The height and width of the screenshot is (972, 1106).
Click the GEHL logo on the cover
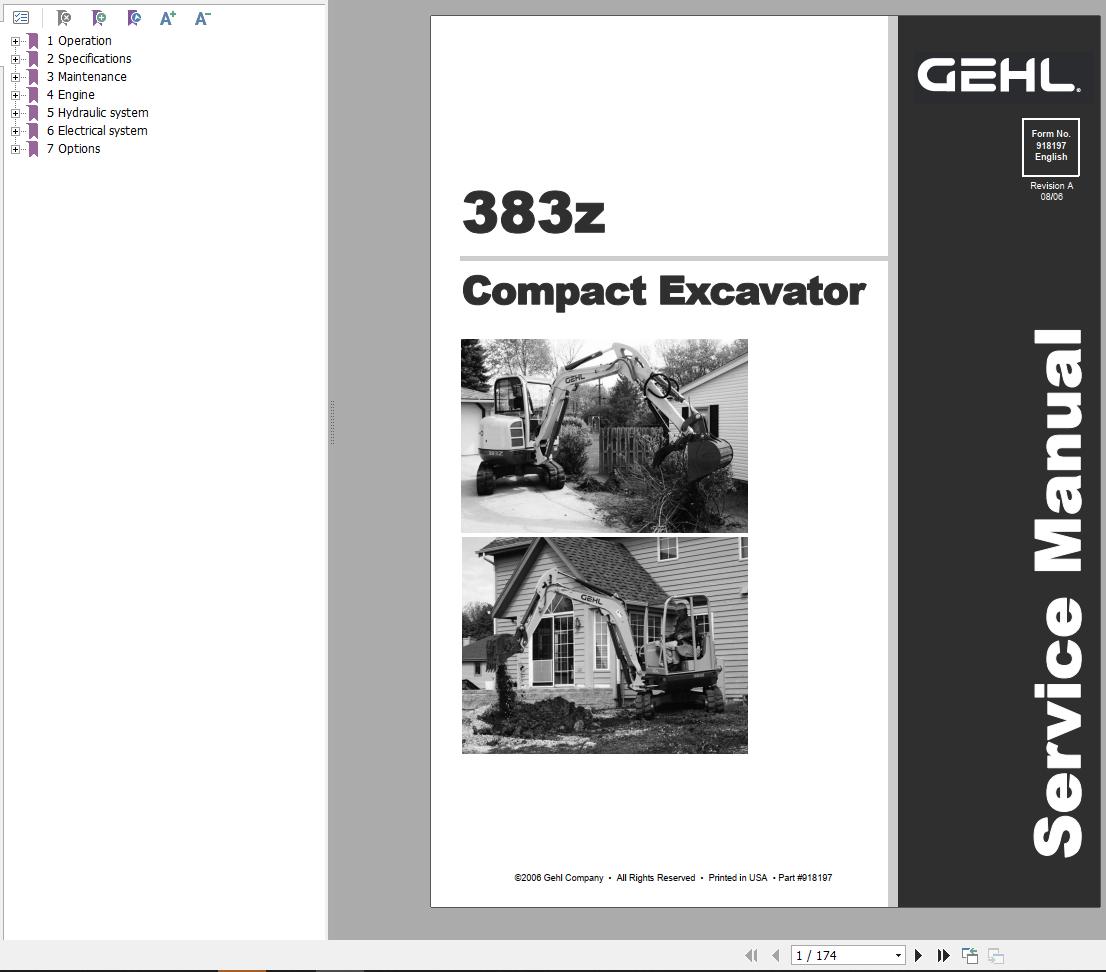click(x=998, y=75)
